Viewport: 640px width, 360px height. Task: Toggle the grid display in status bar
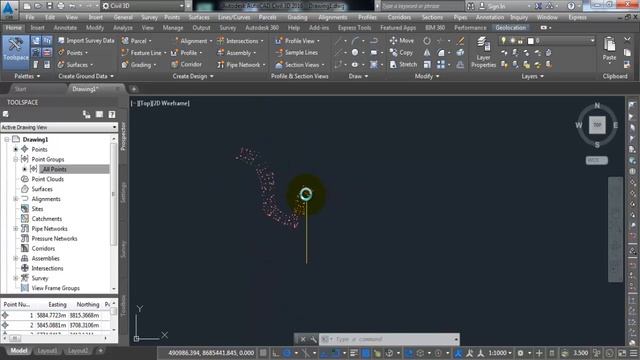point(264,353)
